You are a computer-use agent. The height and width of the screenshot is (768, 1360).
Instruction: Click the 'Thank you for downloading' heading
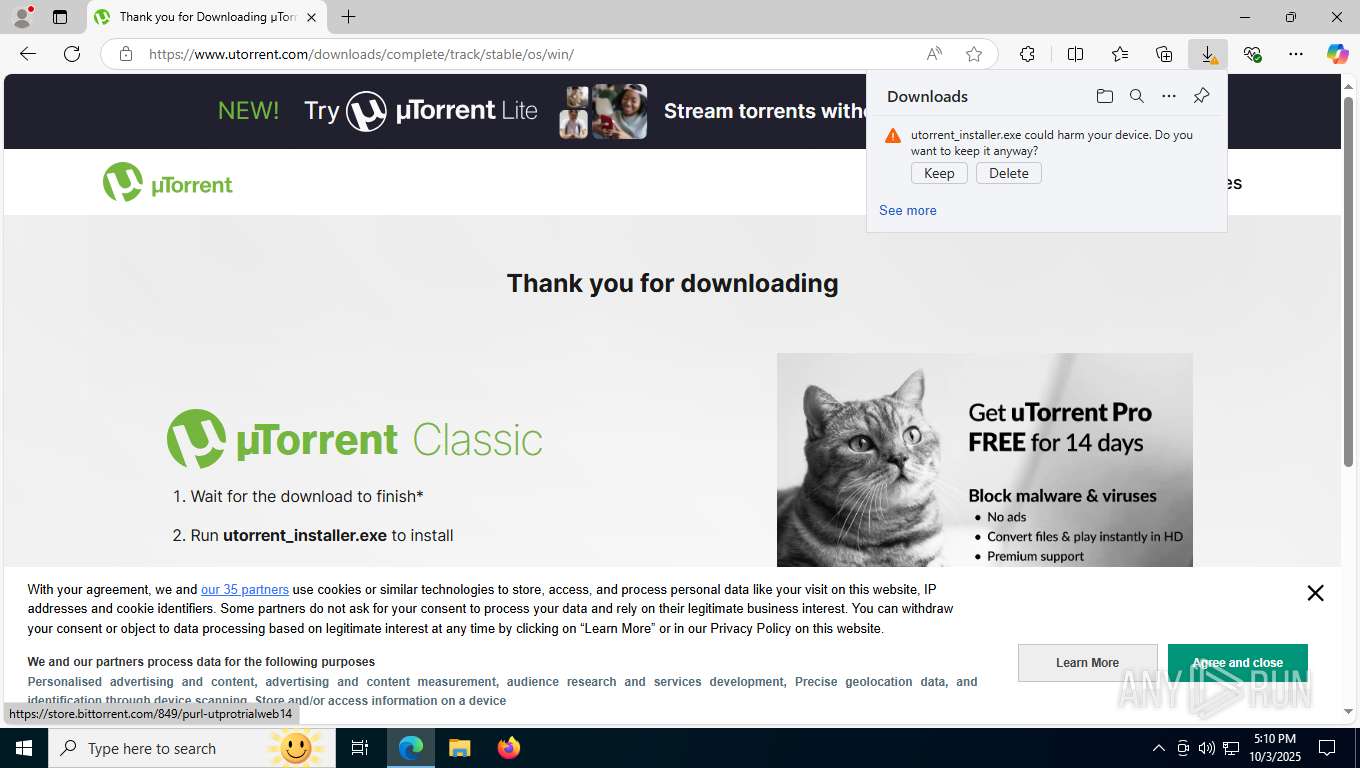[673, 283]
